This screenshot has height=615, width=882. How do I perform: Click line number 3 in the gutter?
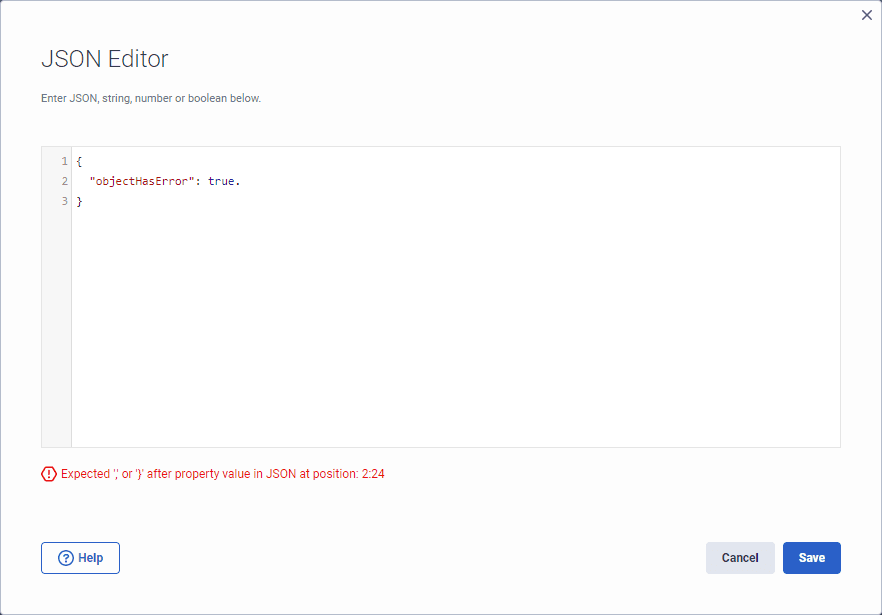63,200
